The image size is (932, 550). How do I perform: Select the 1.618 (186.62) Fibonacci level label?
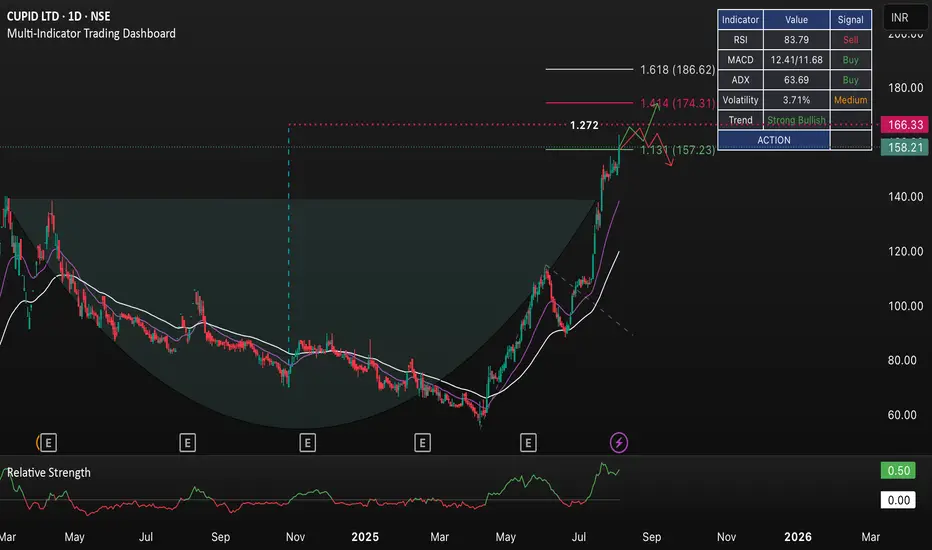click(678, 70)
